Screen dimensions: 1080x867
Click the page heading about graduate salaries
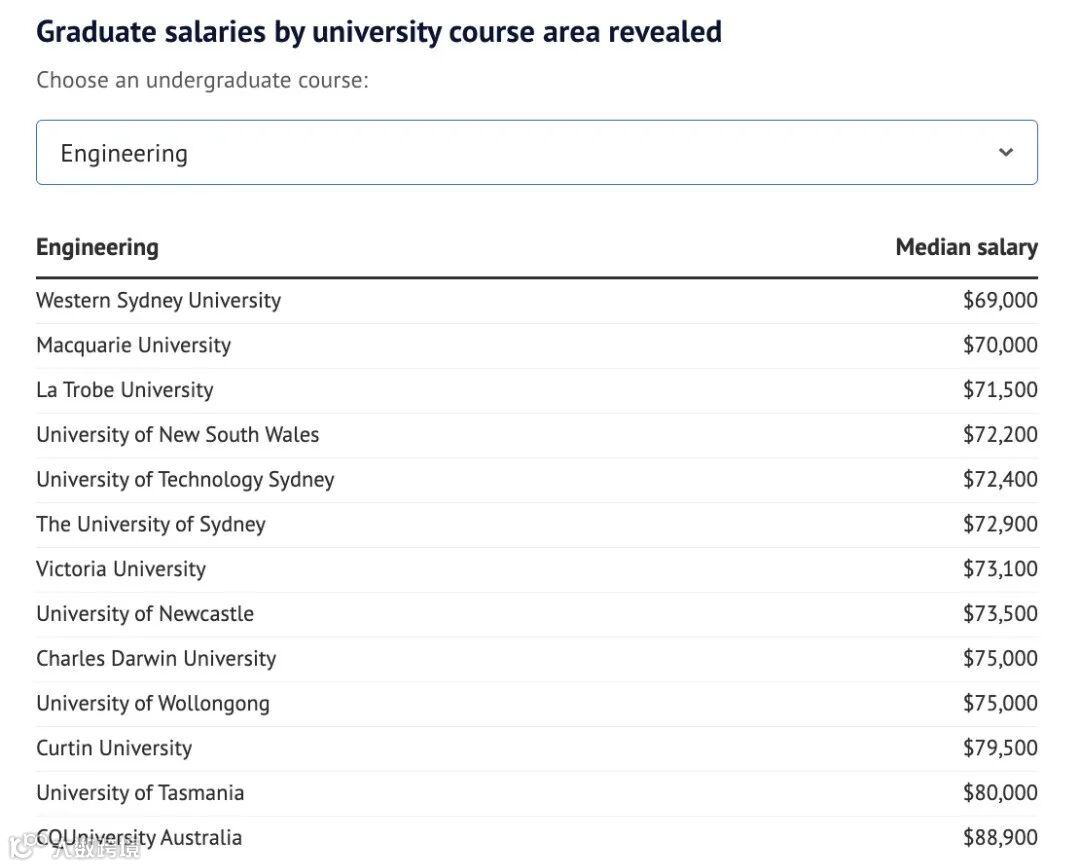tap(379, 32)
